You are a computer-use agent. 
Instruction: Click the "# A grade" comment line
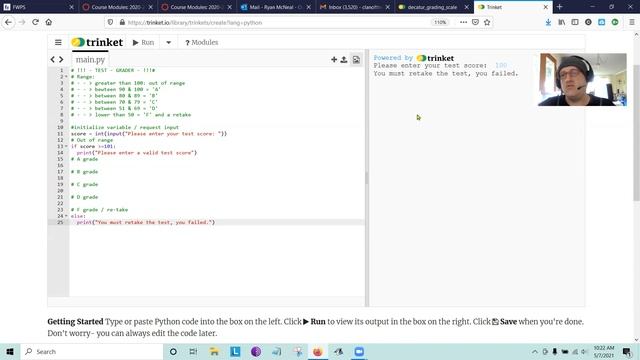pos(84,159)
